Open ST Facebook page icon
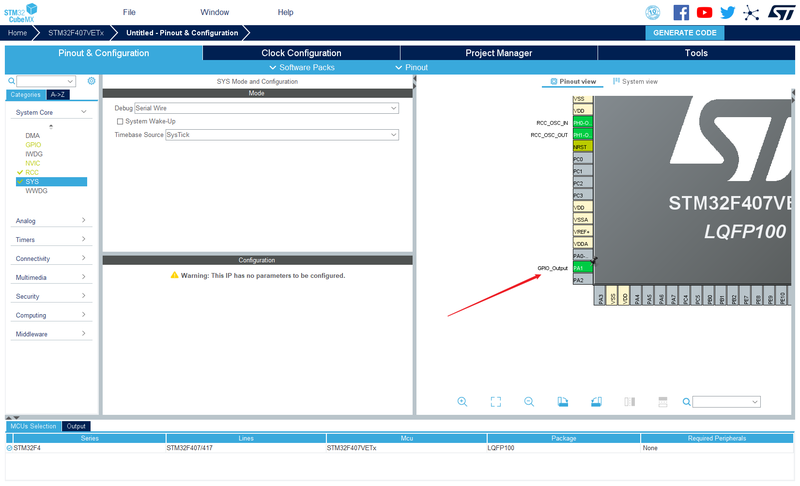The height and width of the screenshot is (486, 800). click(681, 12)
